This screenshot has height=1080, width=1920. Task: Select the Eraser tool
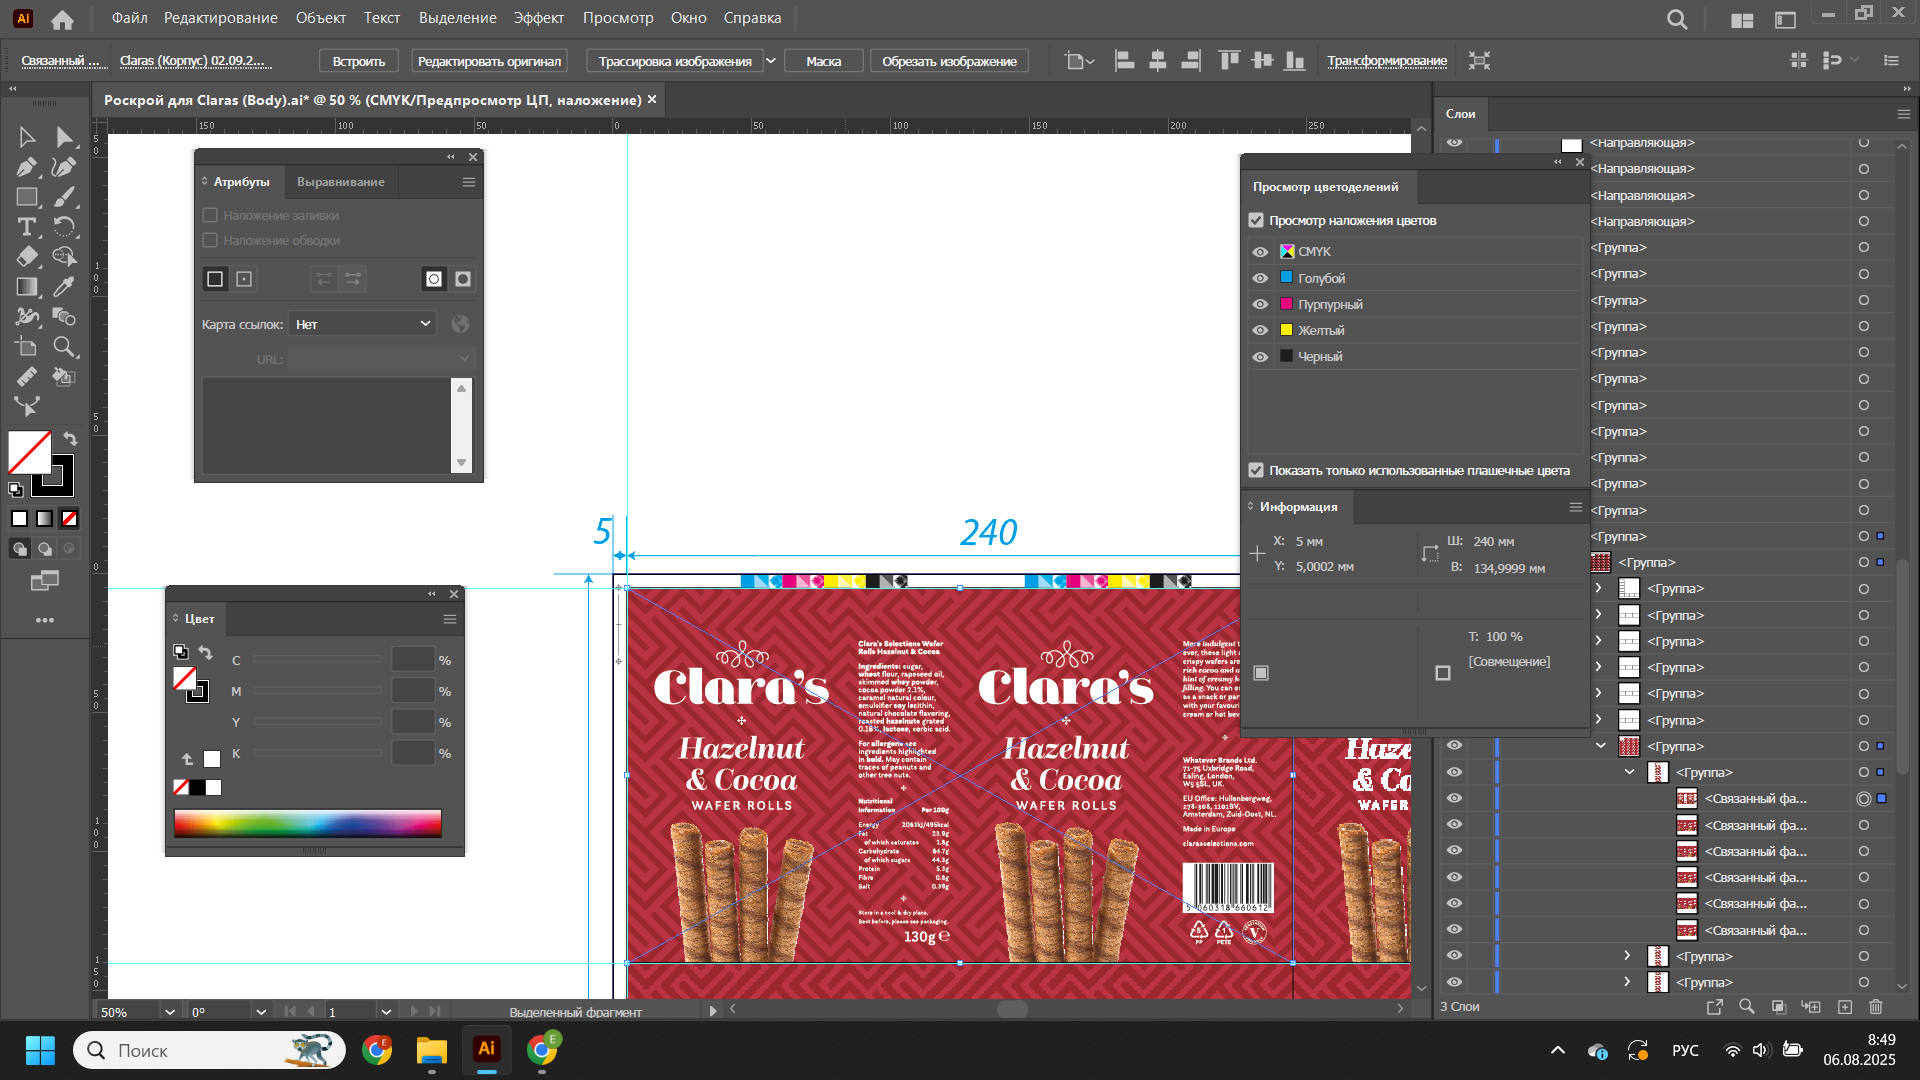27,257
